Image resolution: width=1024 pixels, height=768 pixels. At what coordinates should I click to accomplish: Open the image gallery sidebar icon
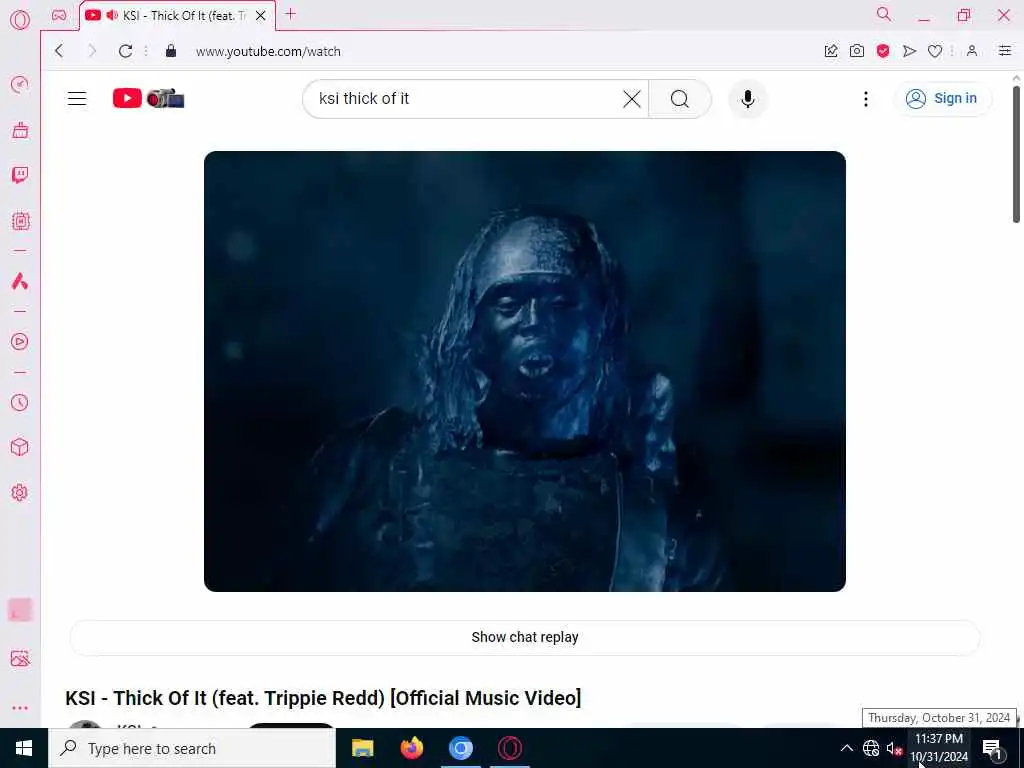20,658
